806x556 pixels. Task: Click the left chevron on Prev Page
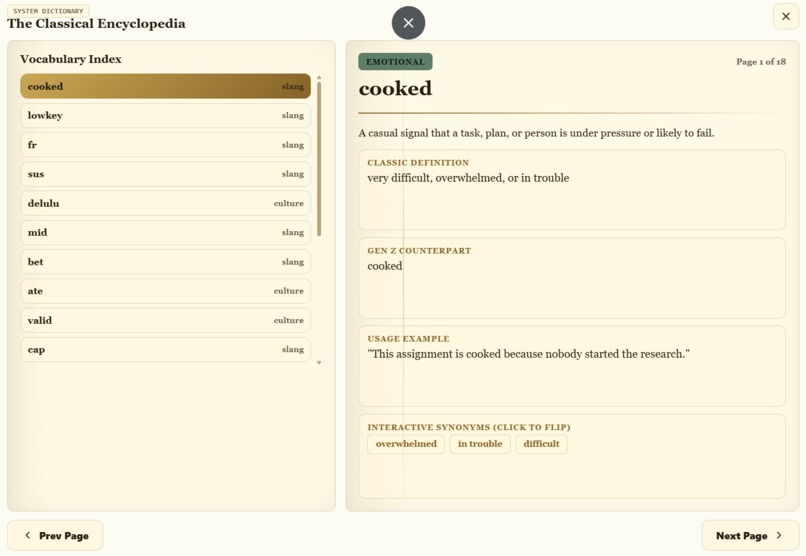(28, 535)
